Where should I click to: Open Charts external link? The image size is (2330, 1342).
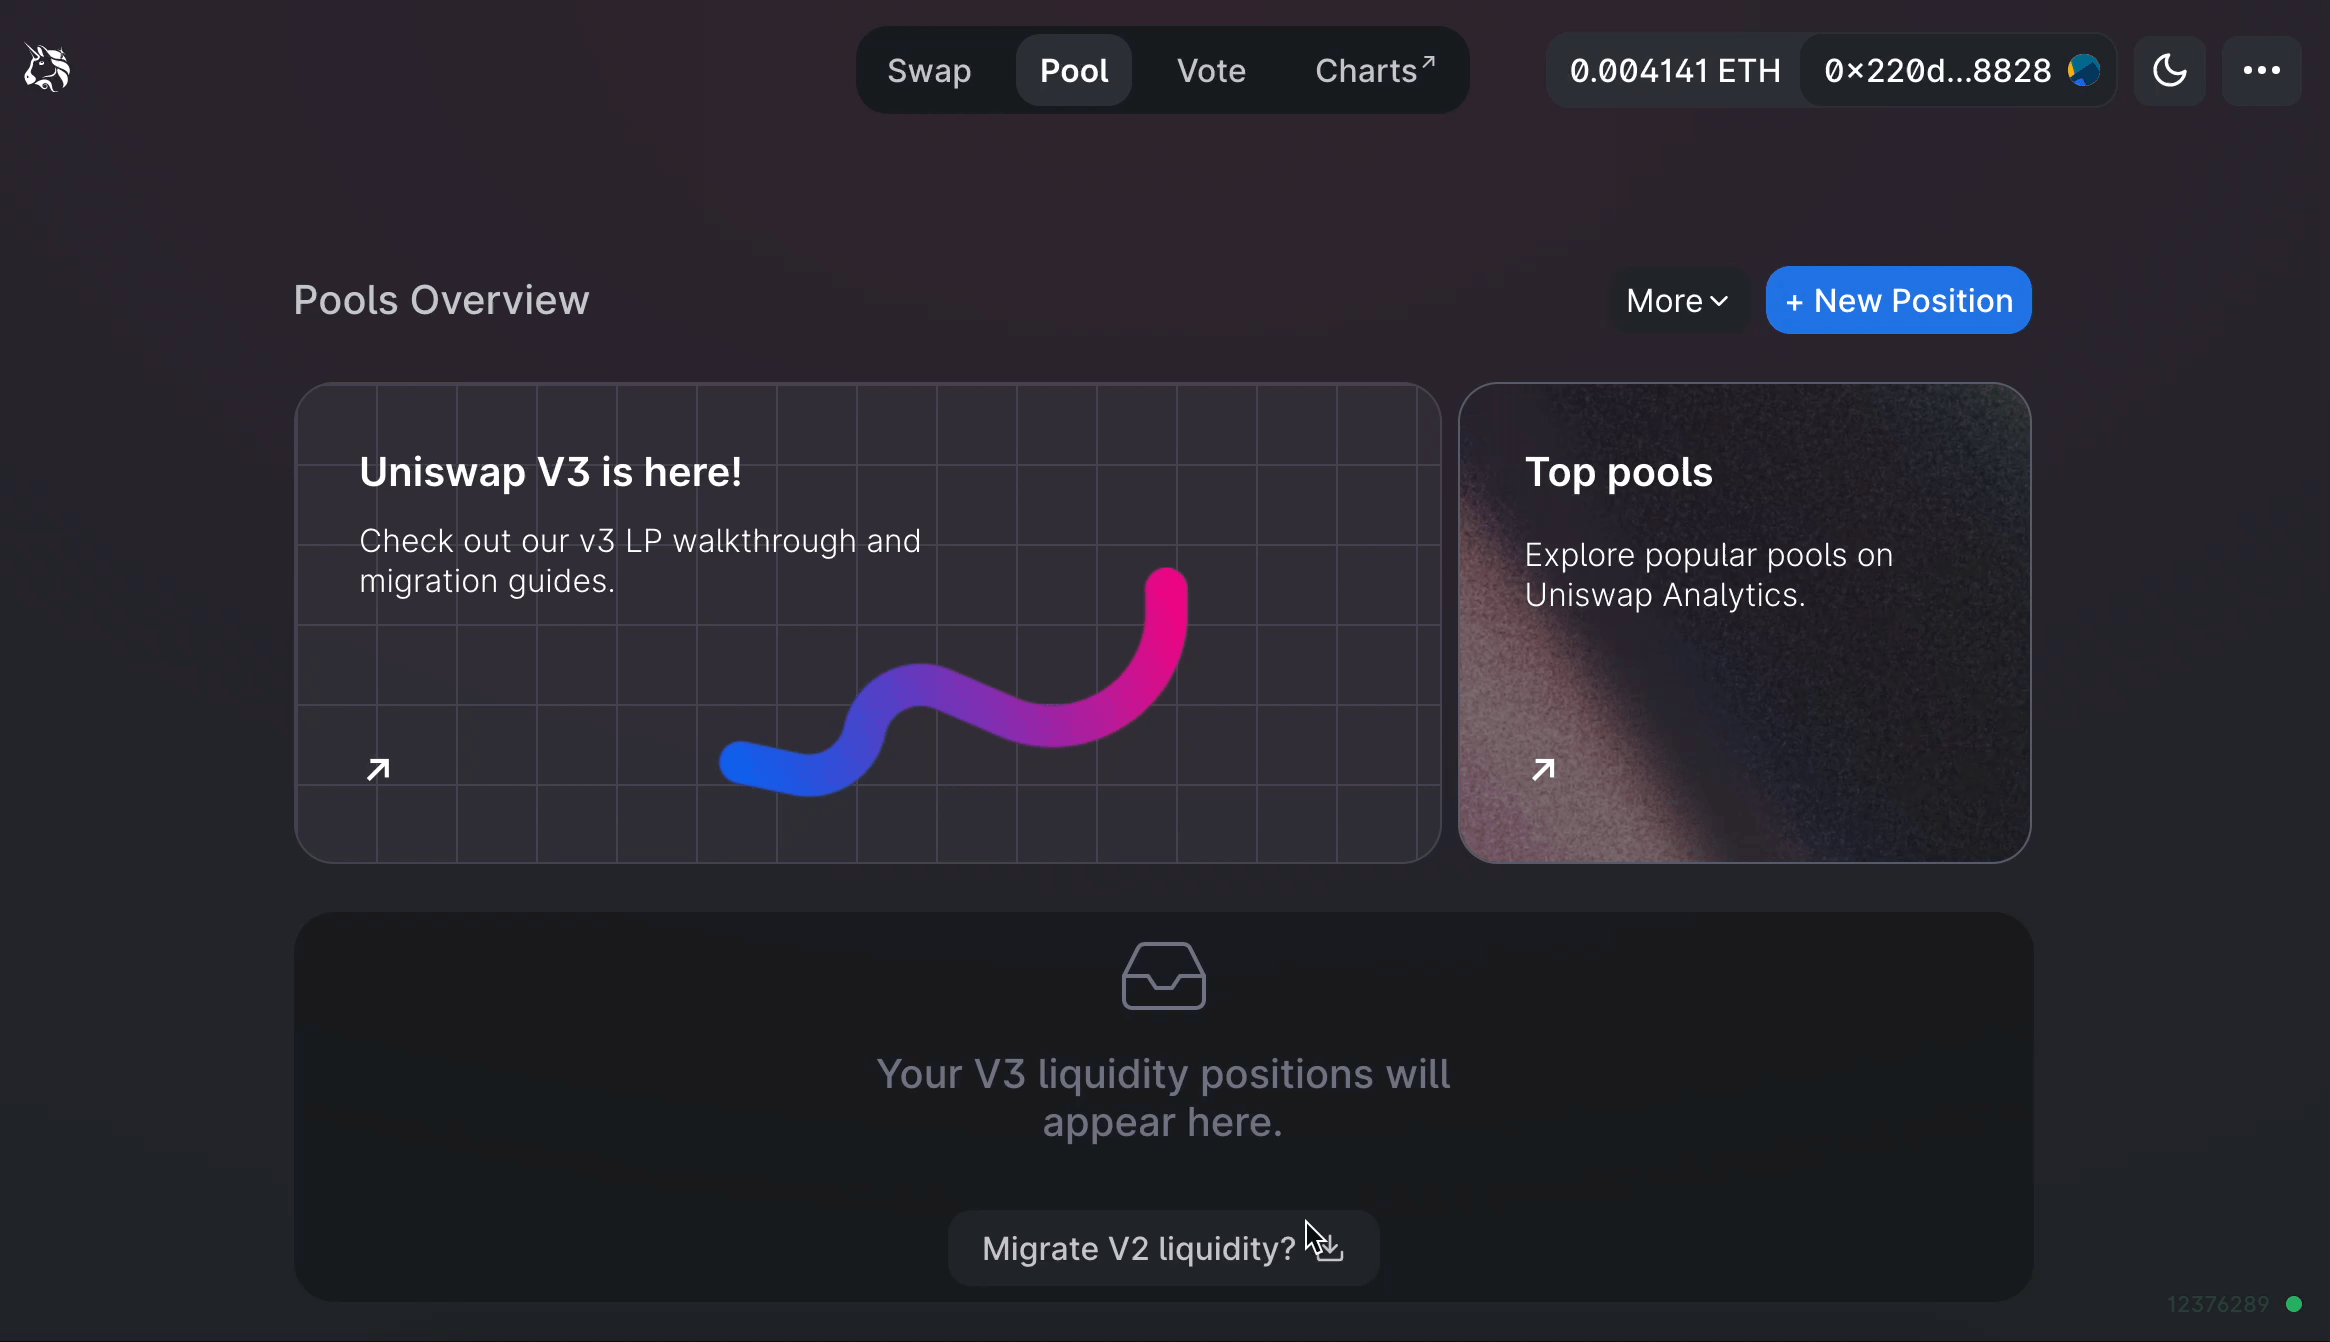pyautogui.click(x=1371, y=70)
